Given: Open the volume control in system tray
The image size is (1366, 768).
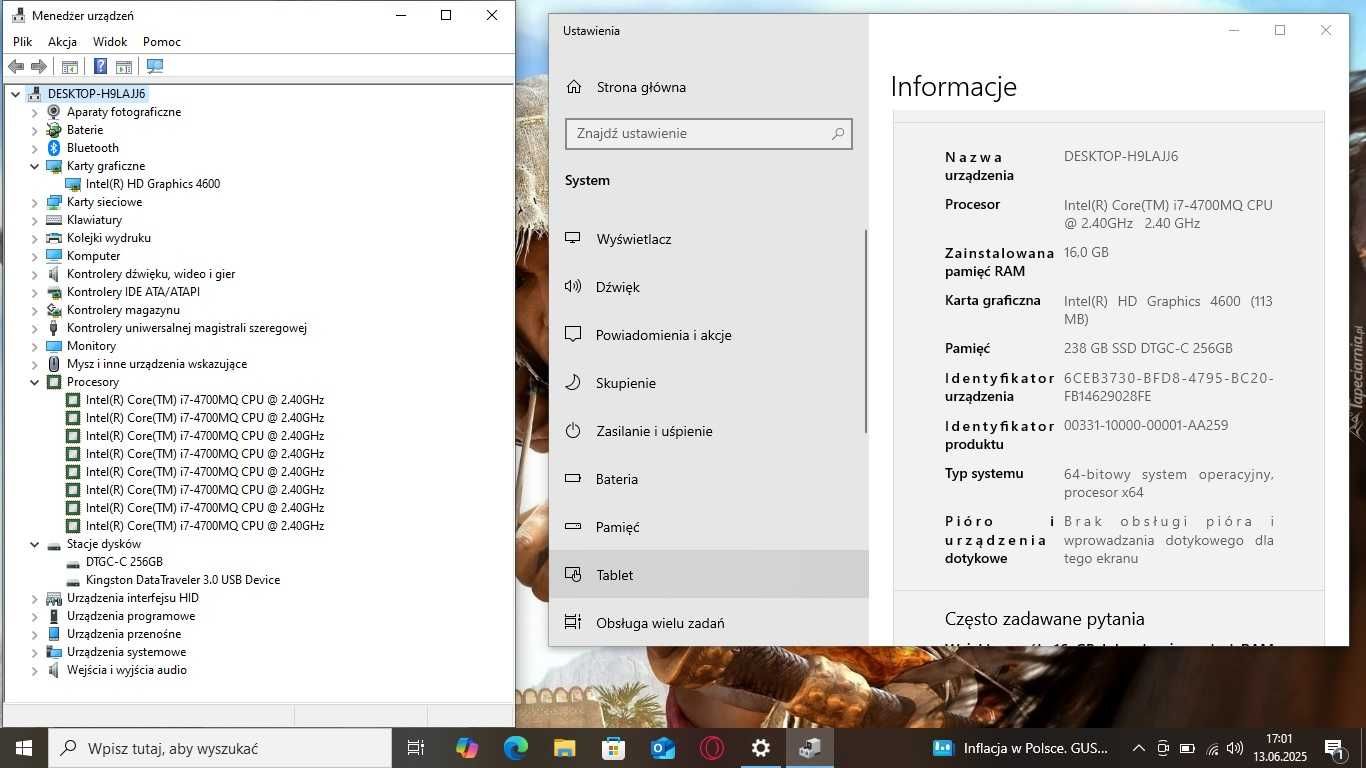Looking at the screenshot, I should 1235,748.
